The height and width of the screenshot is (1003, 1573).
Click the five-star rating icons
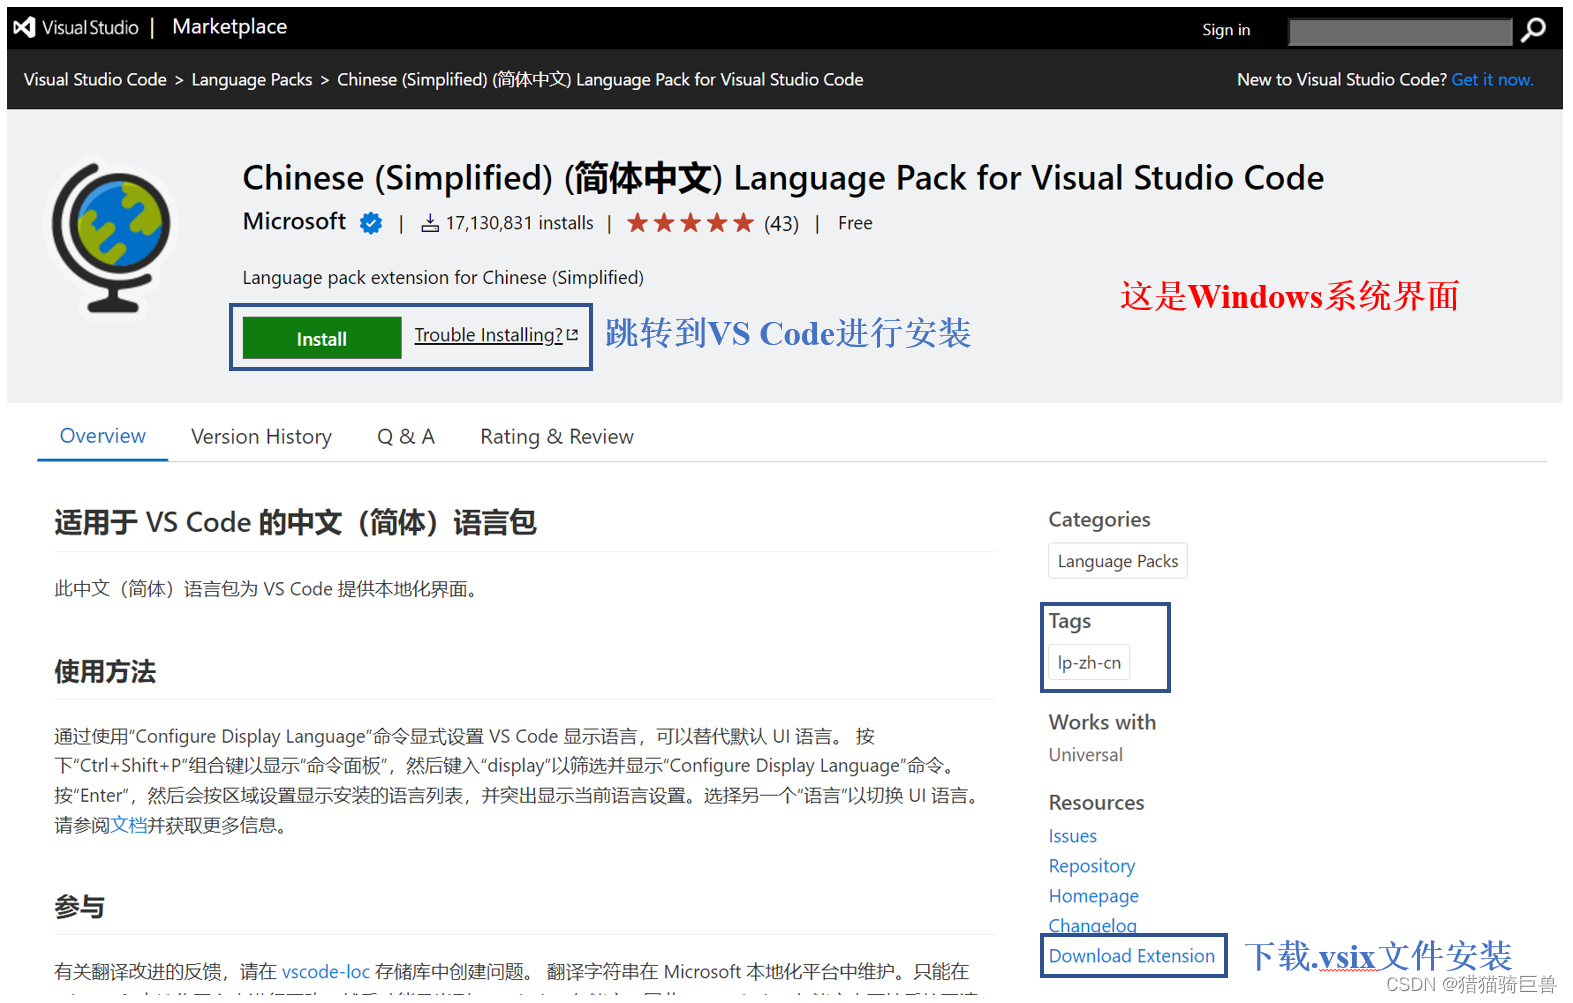[690, 223]
